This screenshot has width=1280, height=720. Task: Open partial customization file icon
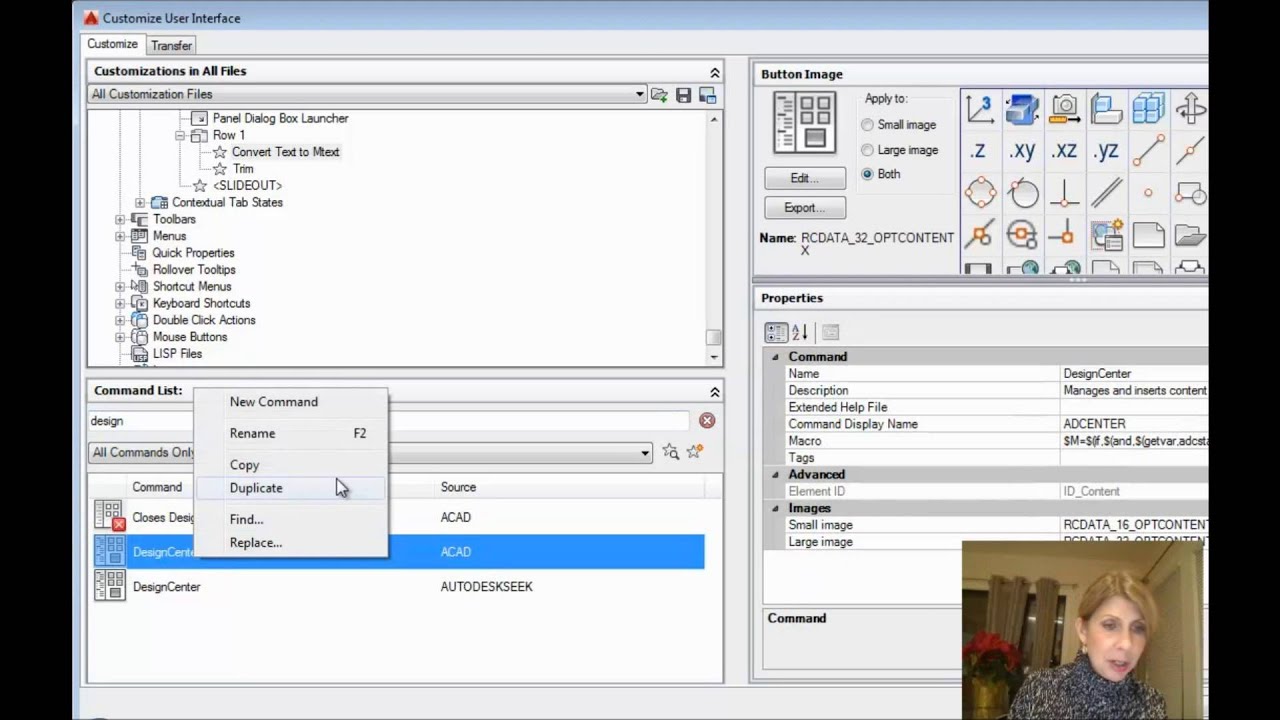click(659, 95)
